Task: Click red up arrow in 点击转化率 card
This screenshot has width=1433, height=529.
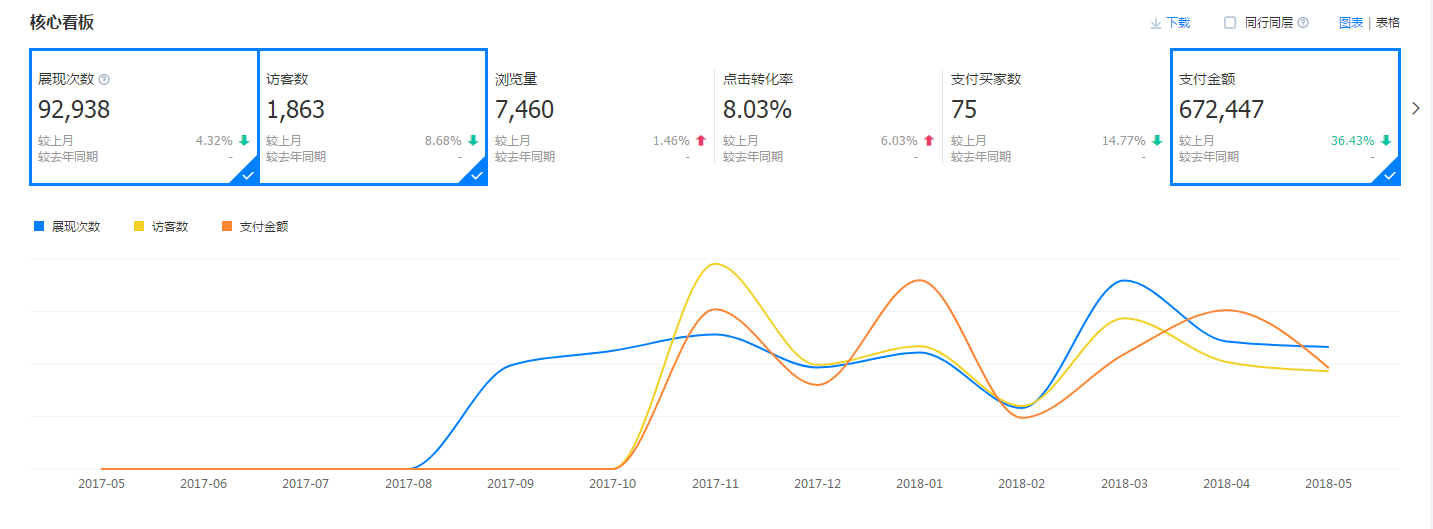Action: click(929, 141)
